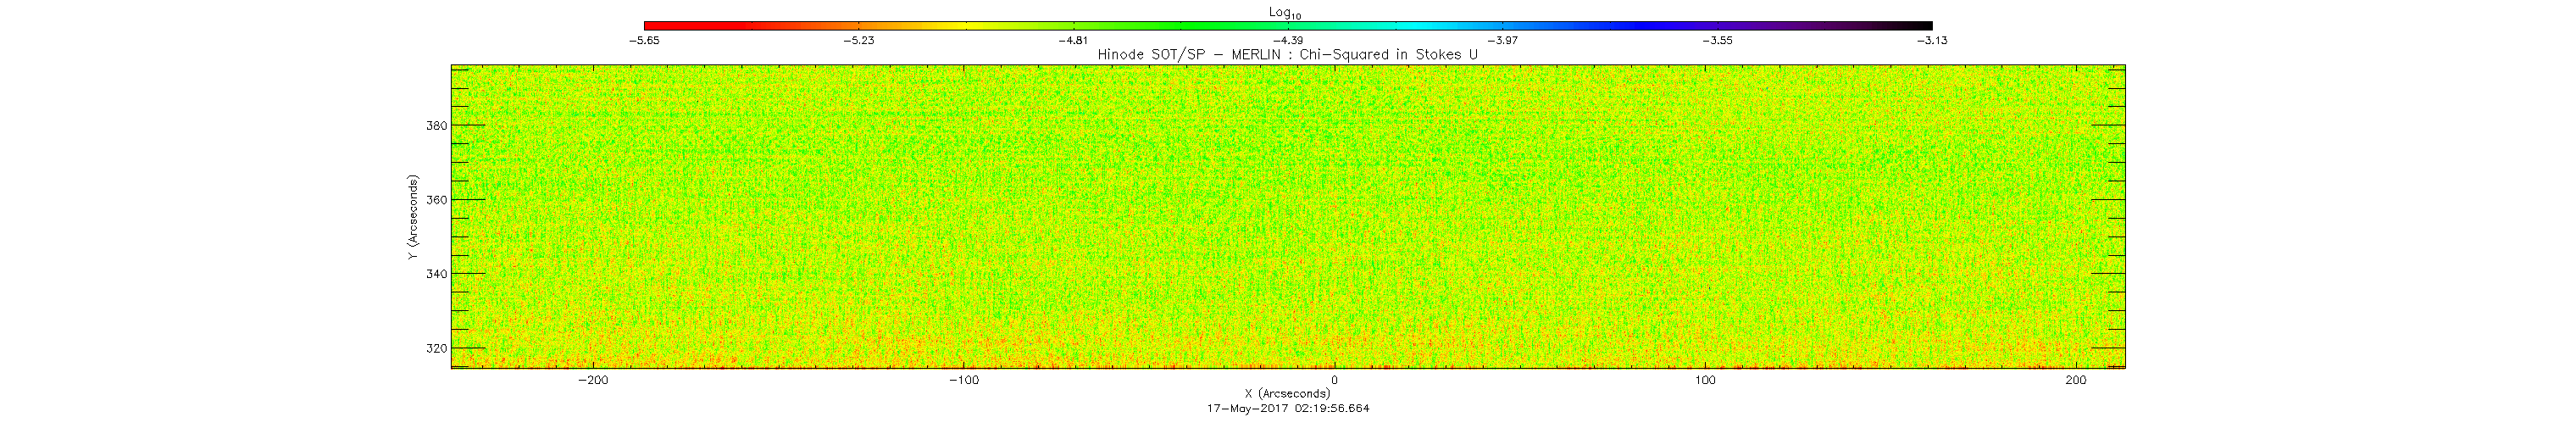
Task: Click the -4.81 colorbar tick label
Action: click(1073, 41)
